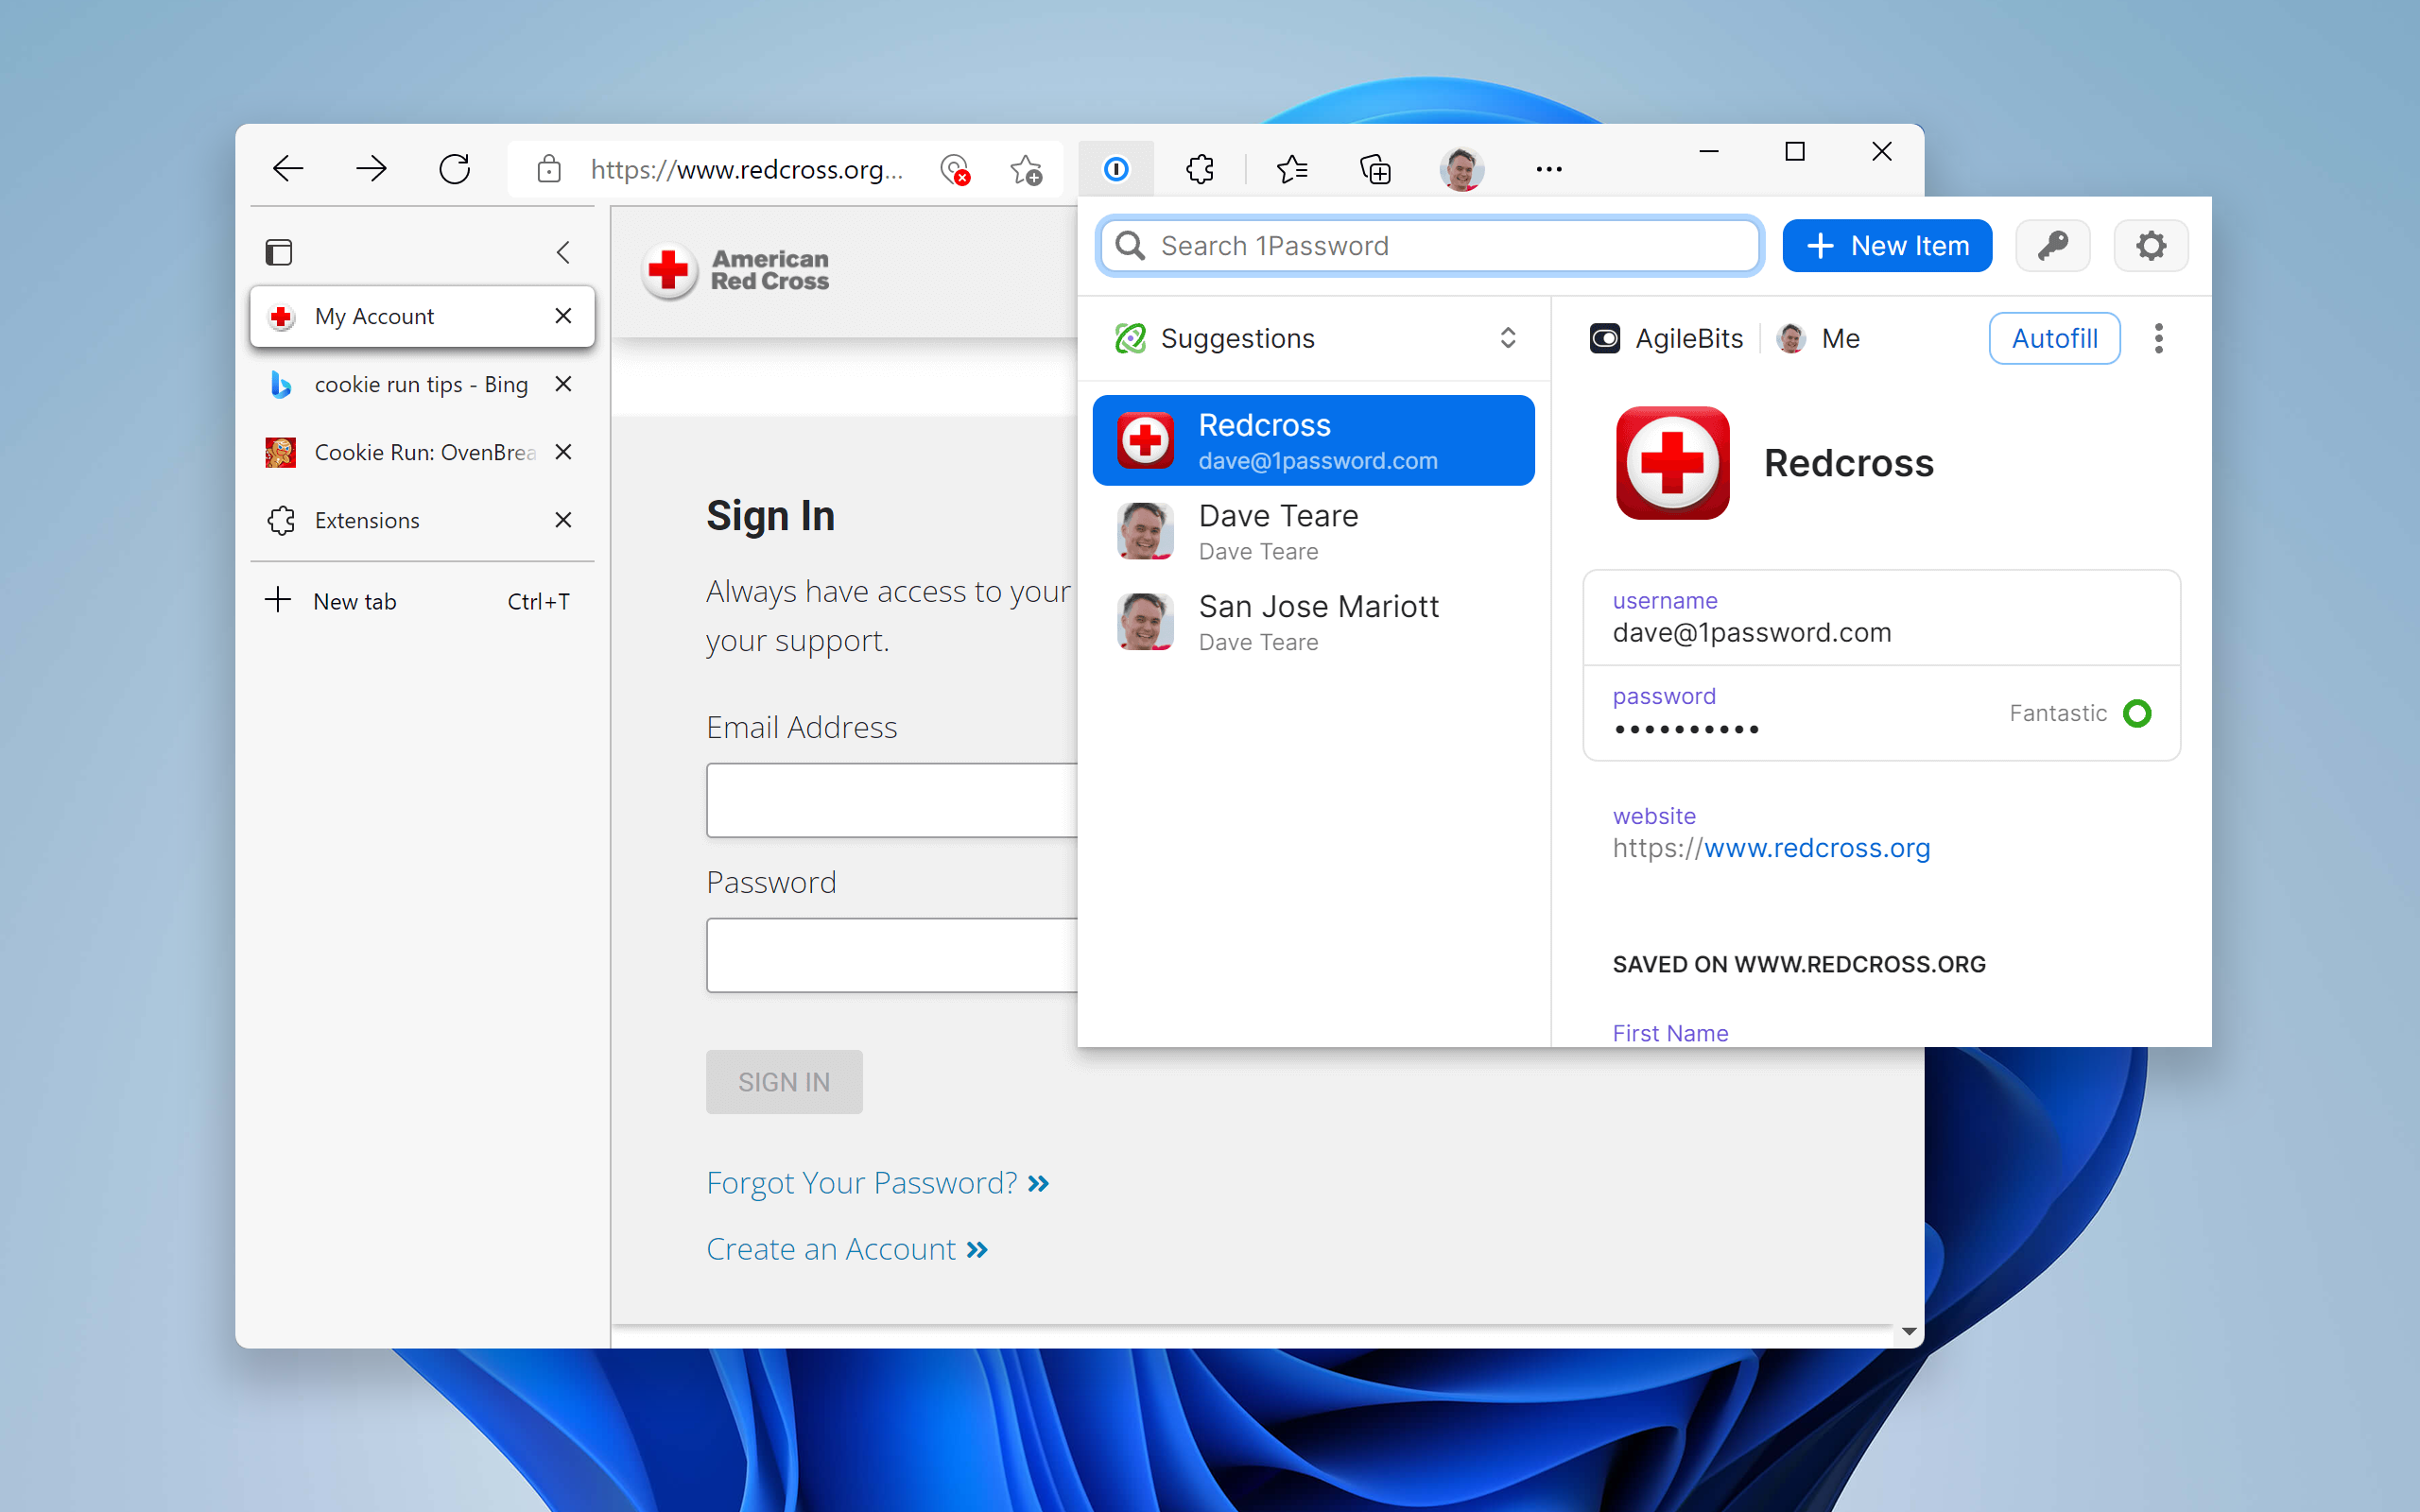2420x1512 pixels.
Task: Click the Favorites star in the toolbar
Action: 1291,168
